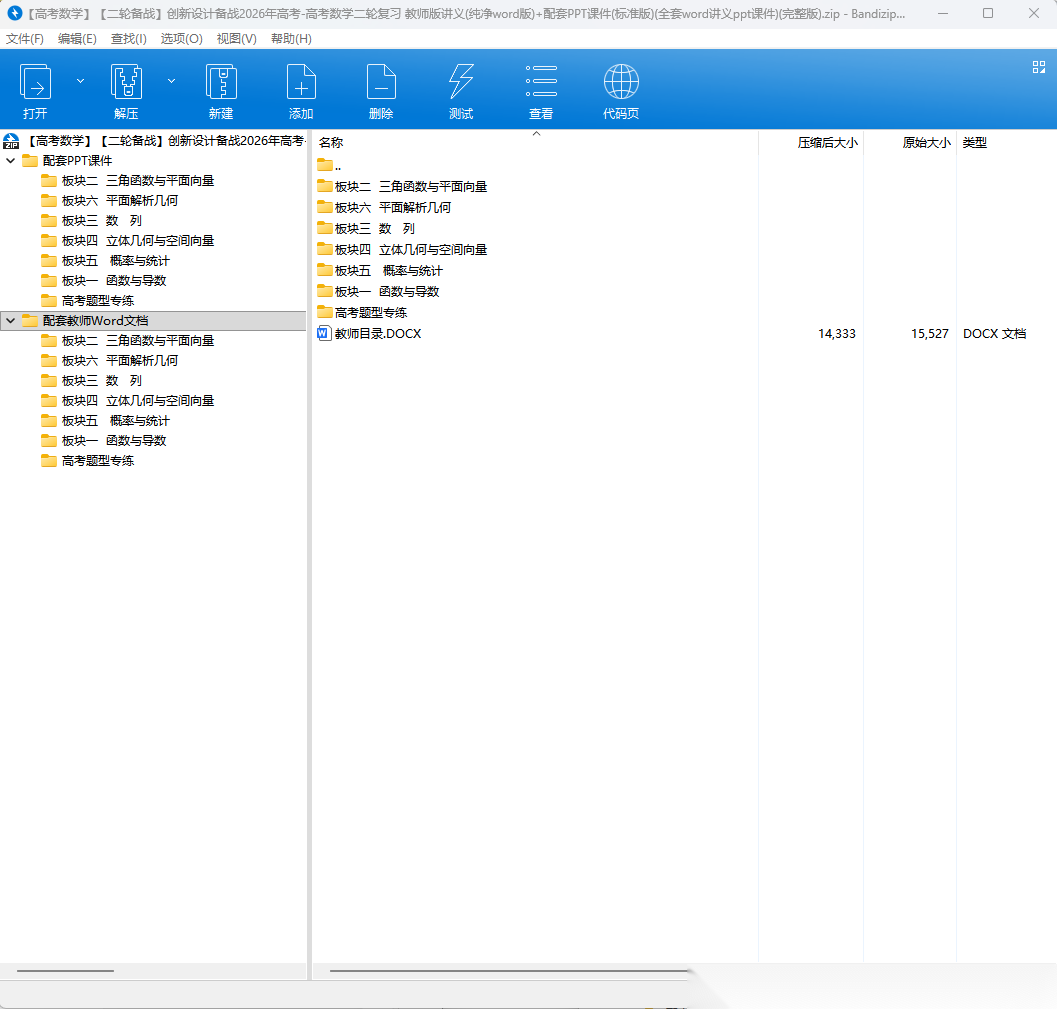Click the Test (测试) archive icon

461,82
